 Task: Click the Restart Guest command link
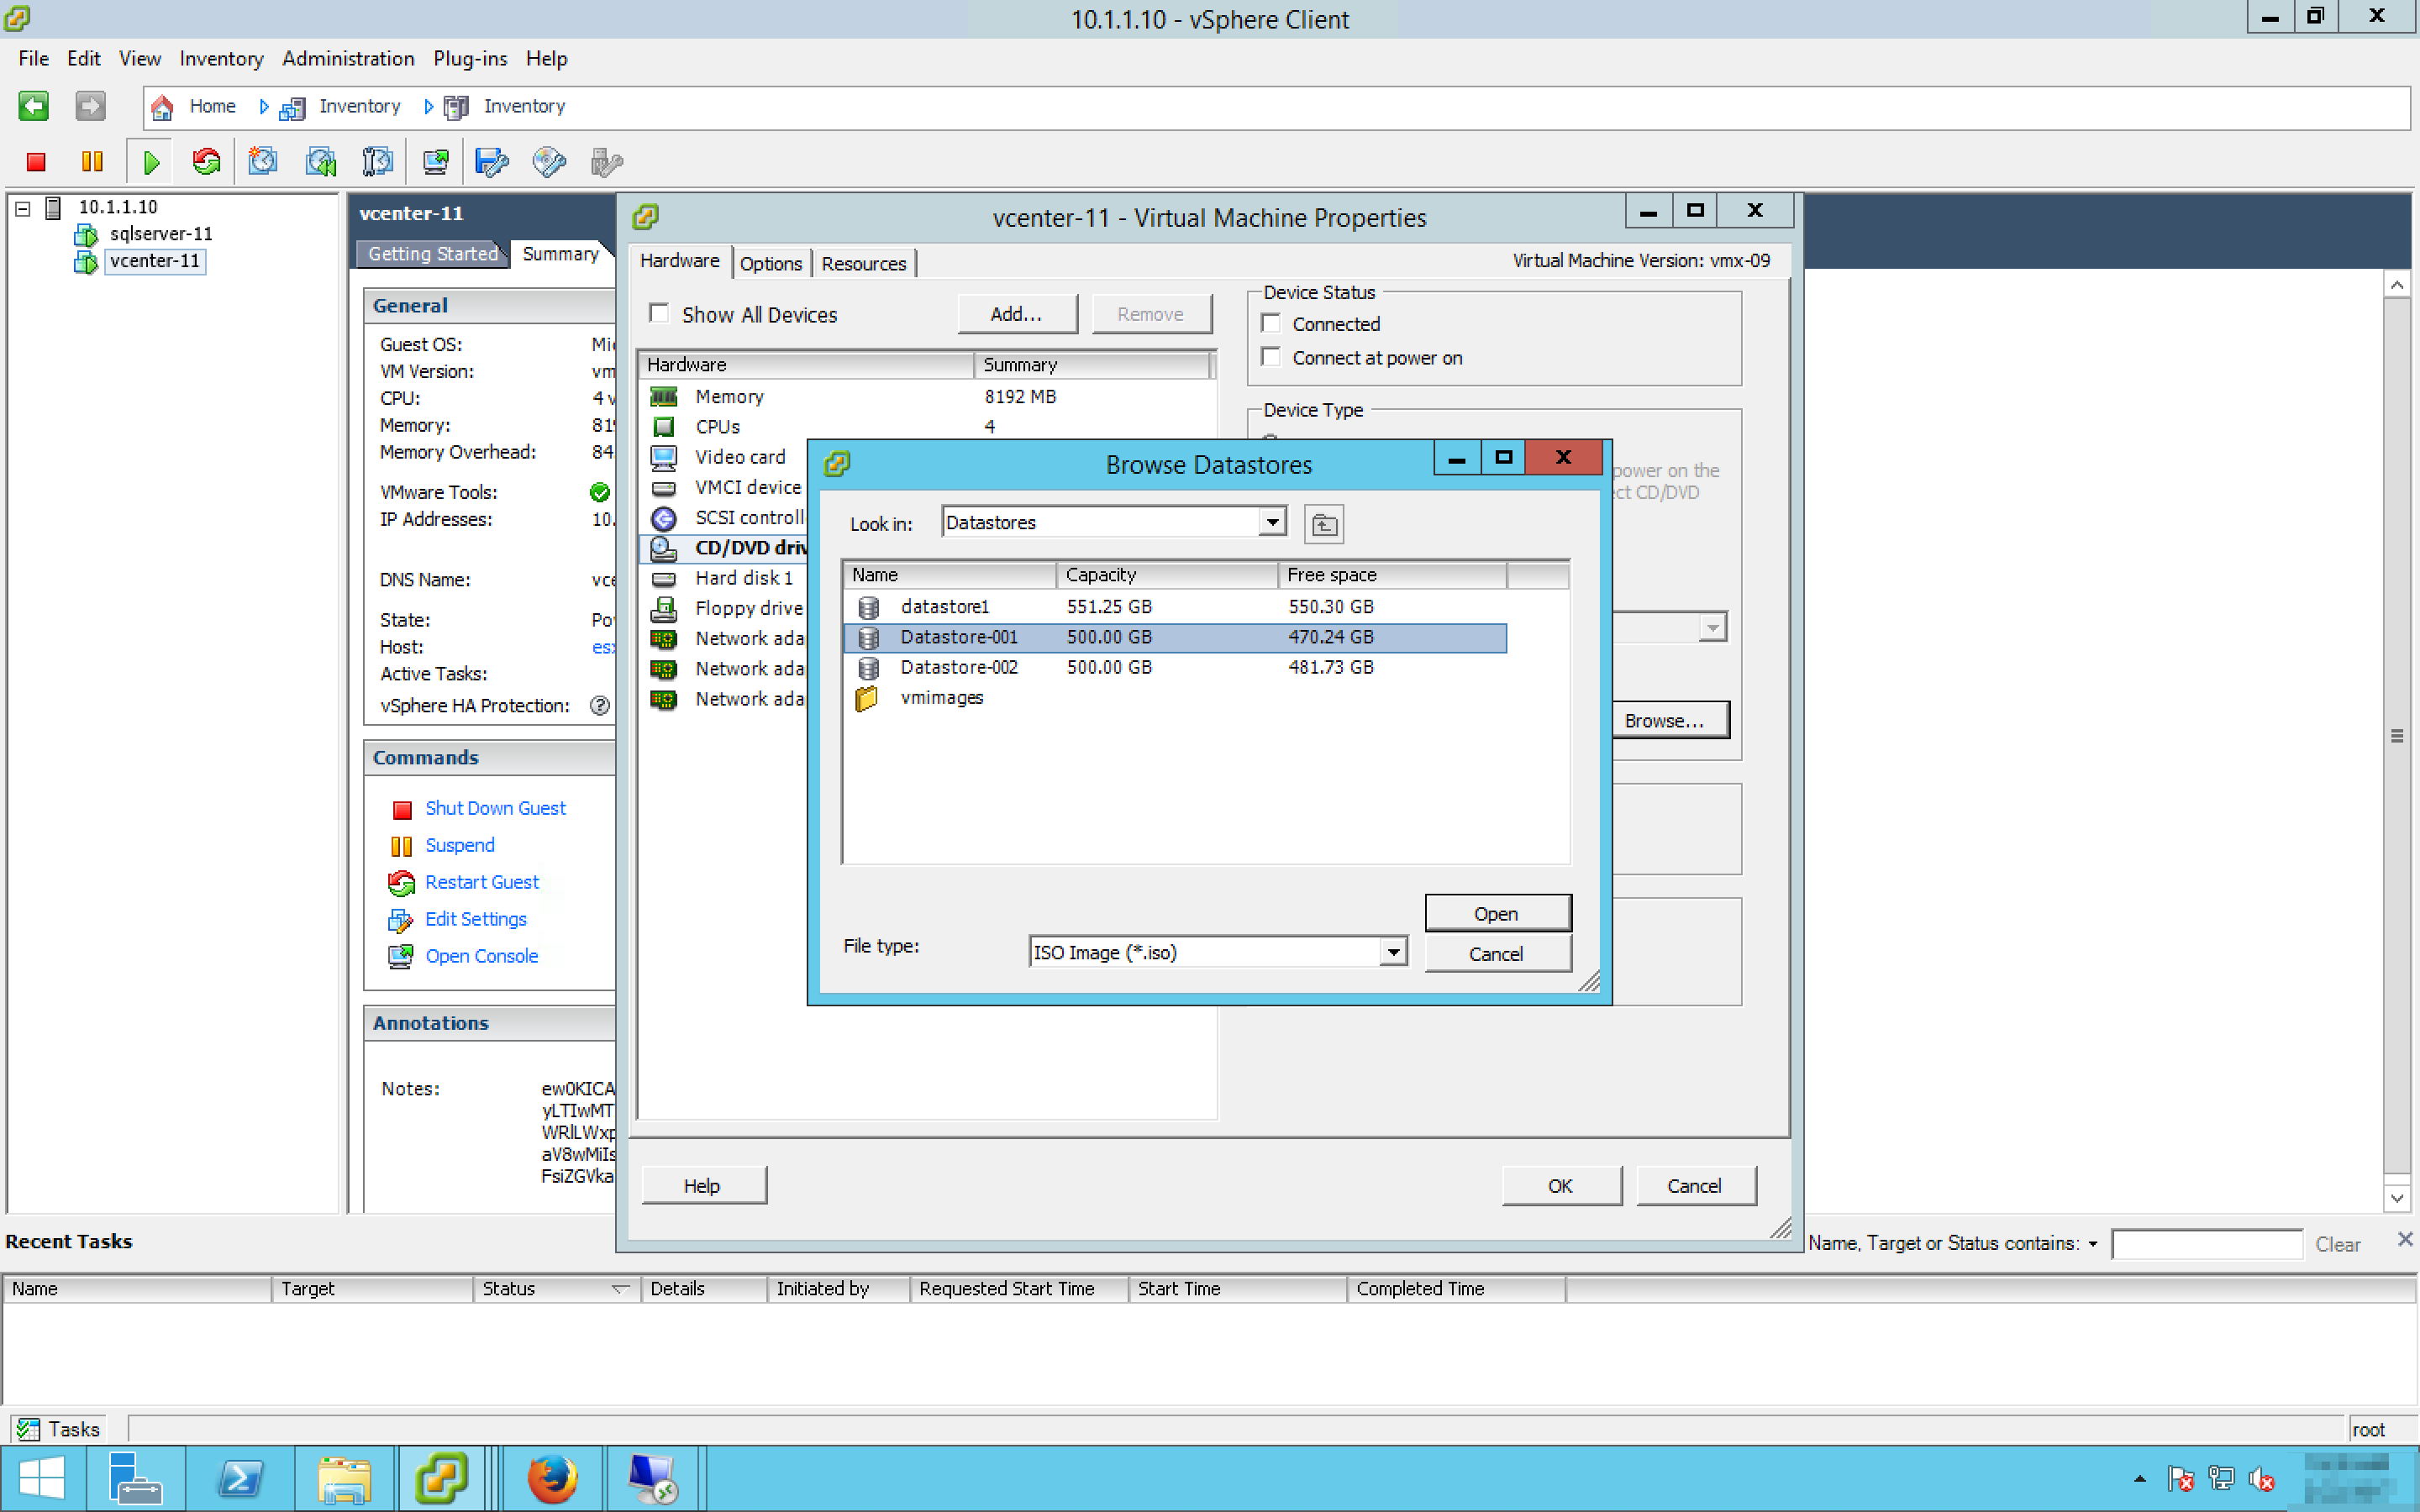481,882
